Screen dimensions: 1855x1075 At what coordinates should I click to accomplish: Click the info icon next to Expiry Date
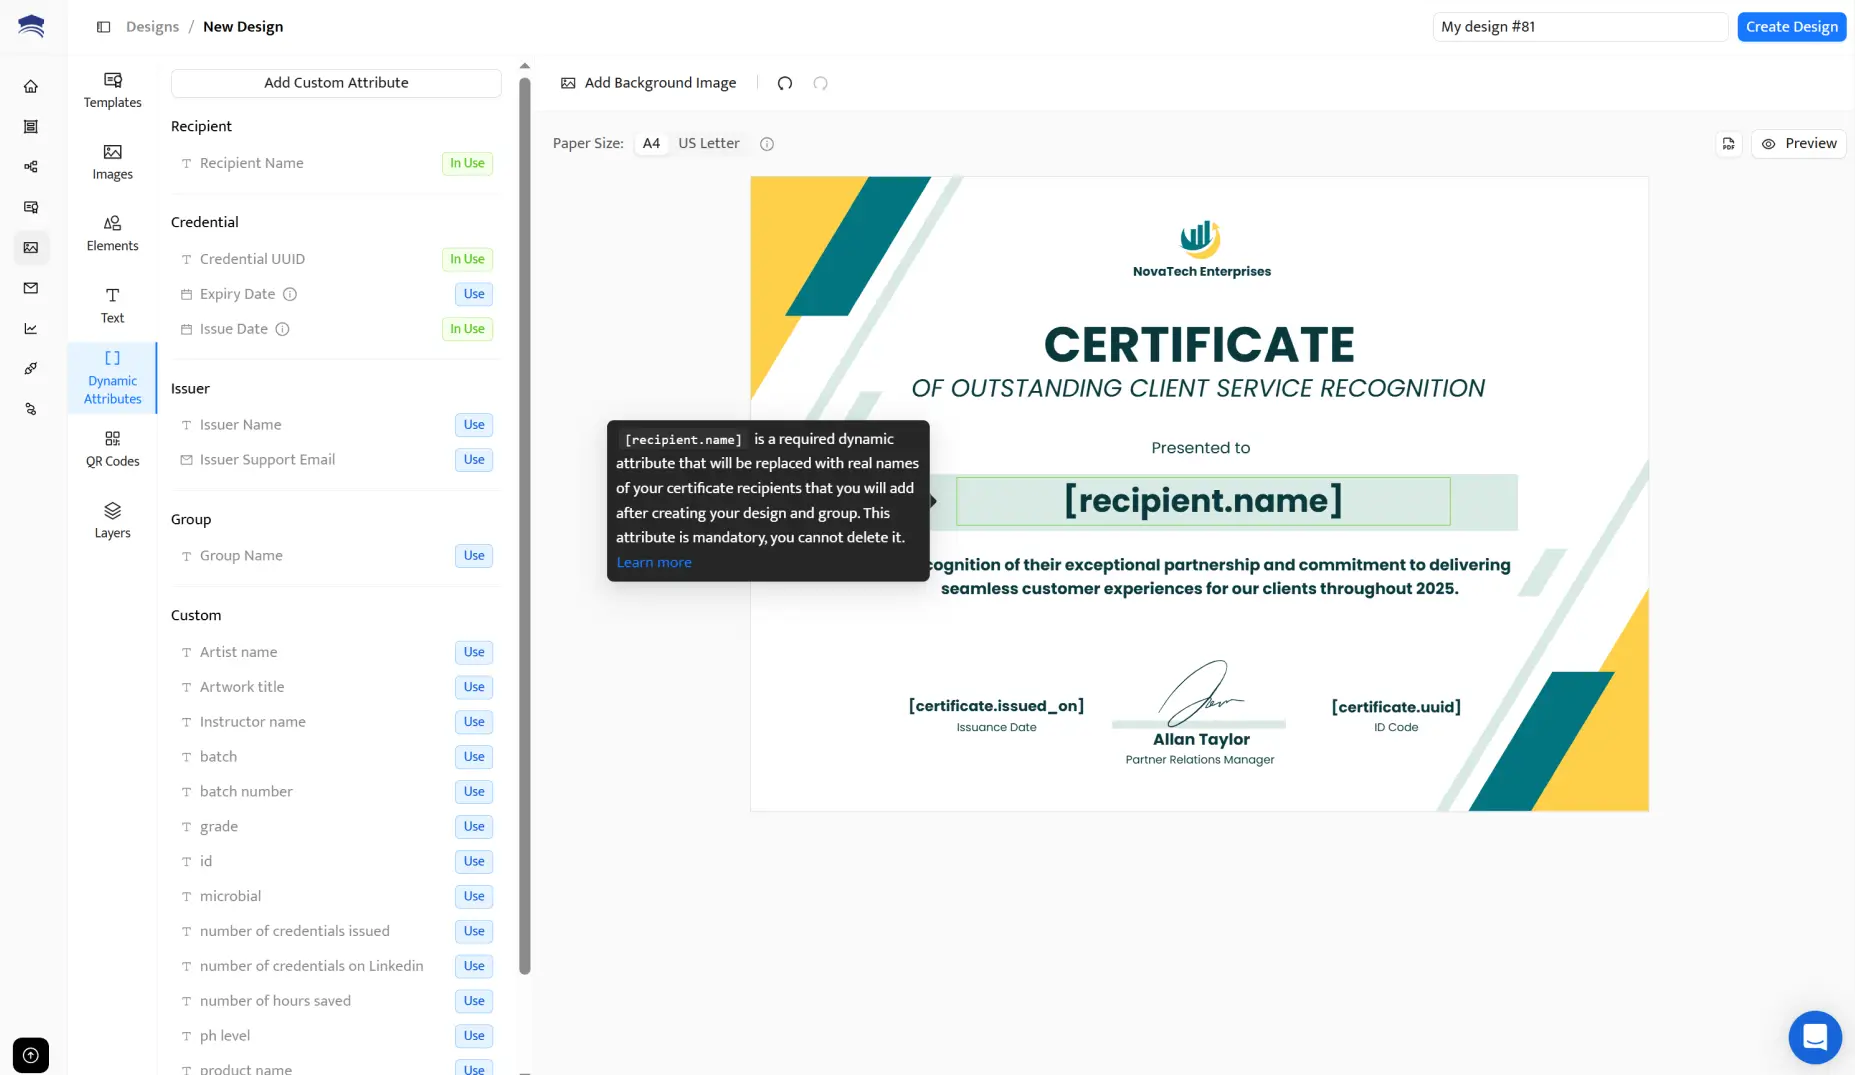click(x=290, y=294)
